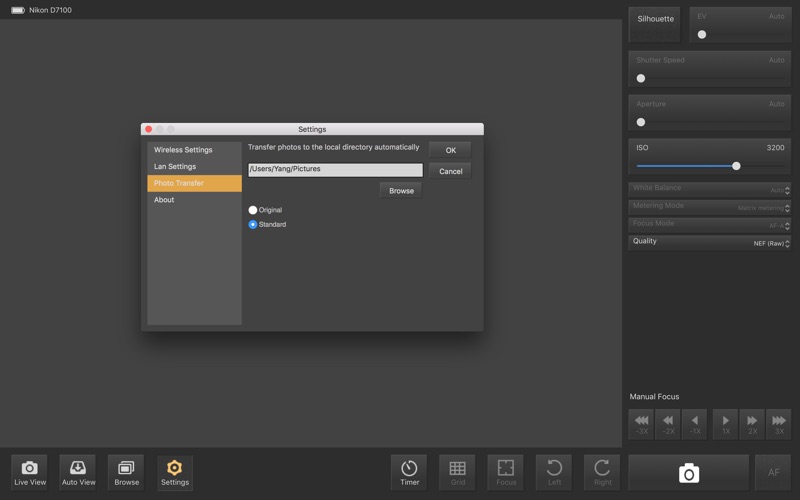The width and height of the screenshot is (800, 500).
Task: Close the Settings dialog window
Action: [x=148, y=129]
